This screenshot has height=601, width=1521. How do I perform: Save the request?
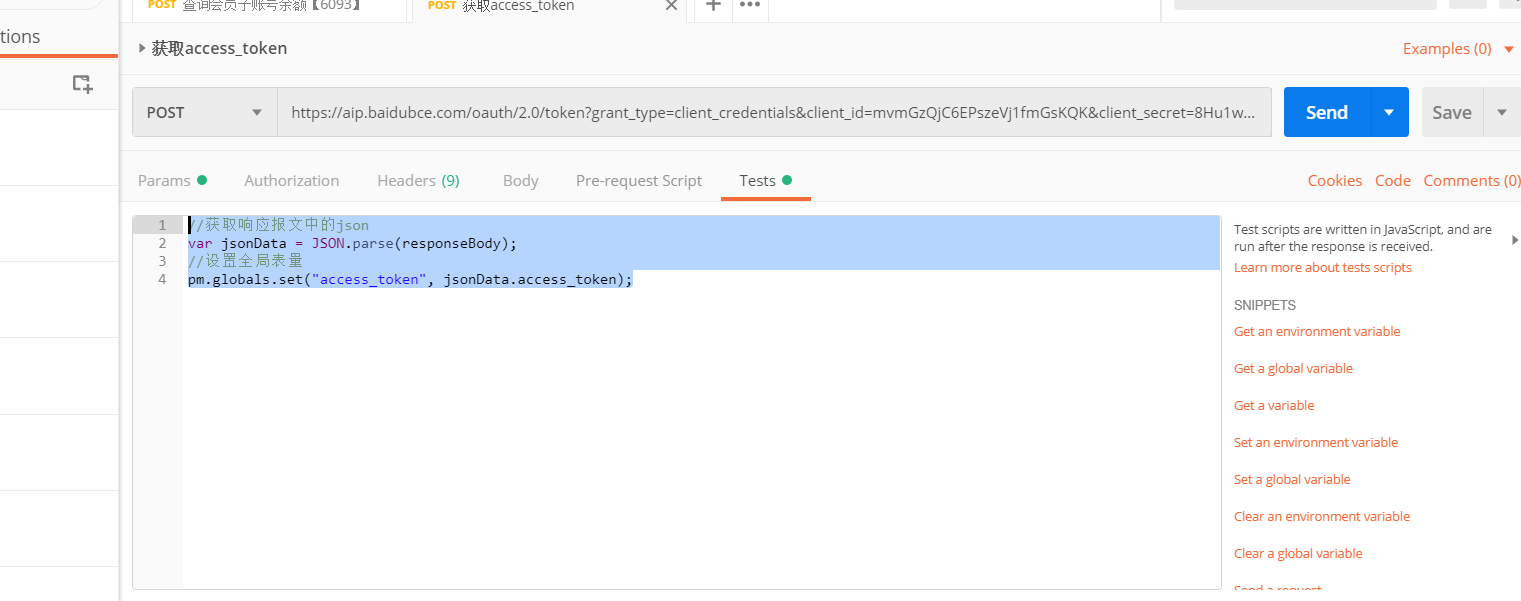(1452, 112)
